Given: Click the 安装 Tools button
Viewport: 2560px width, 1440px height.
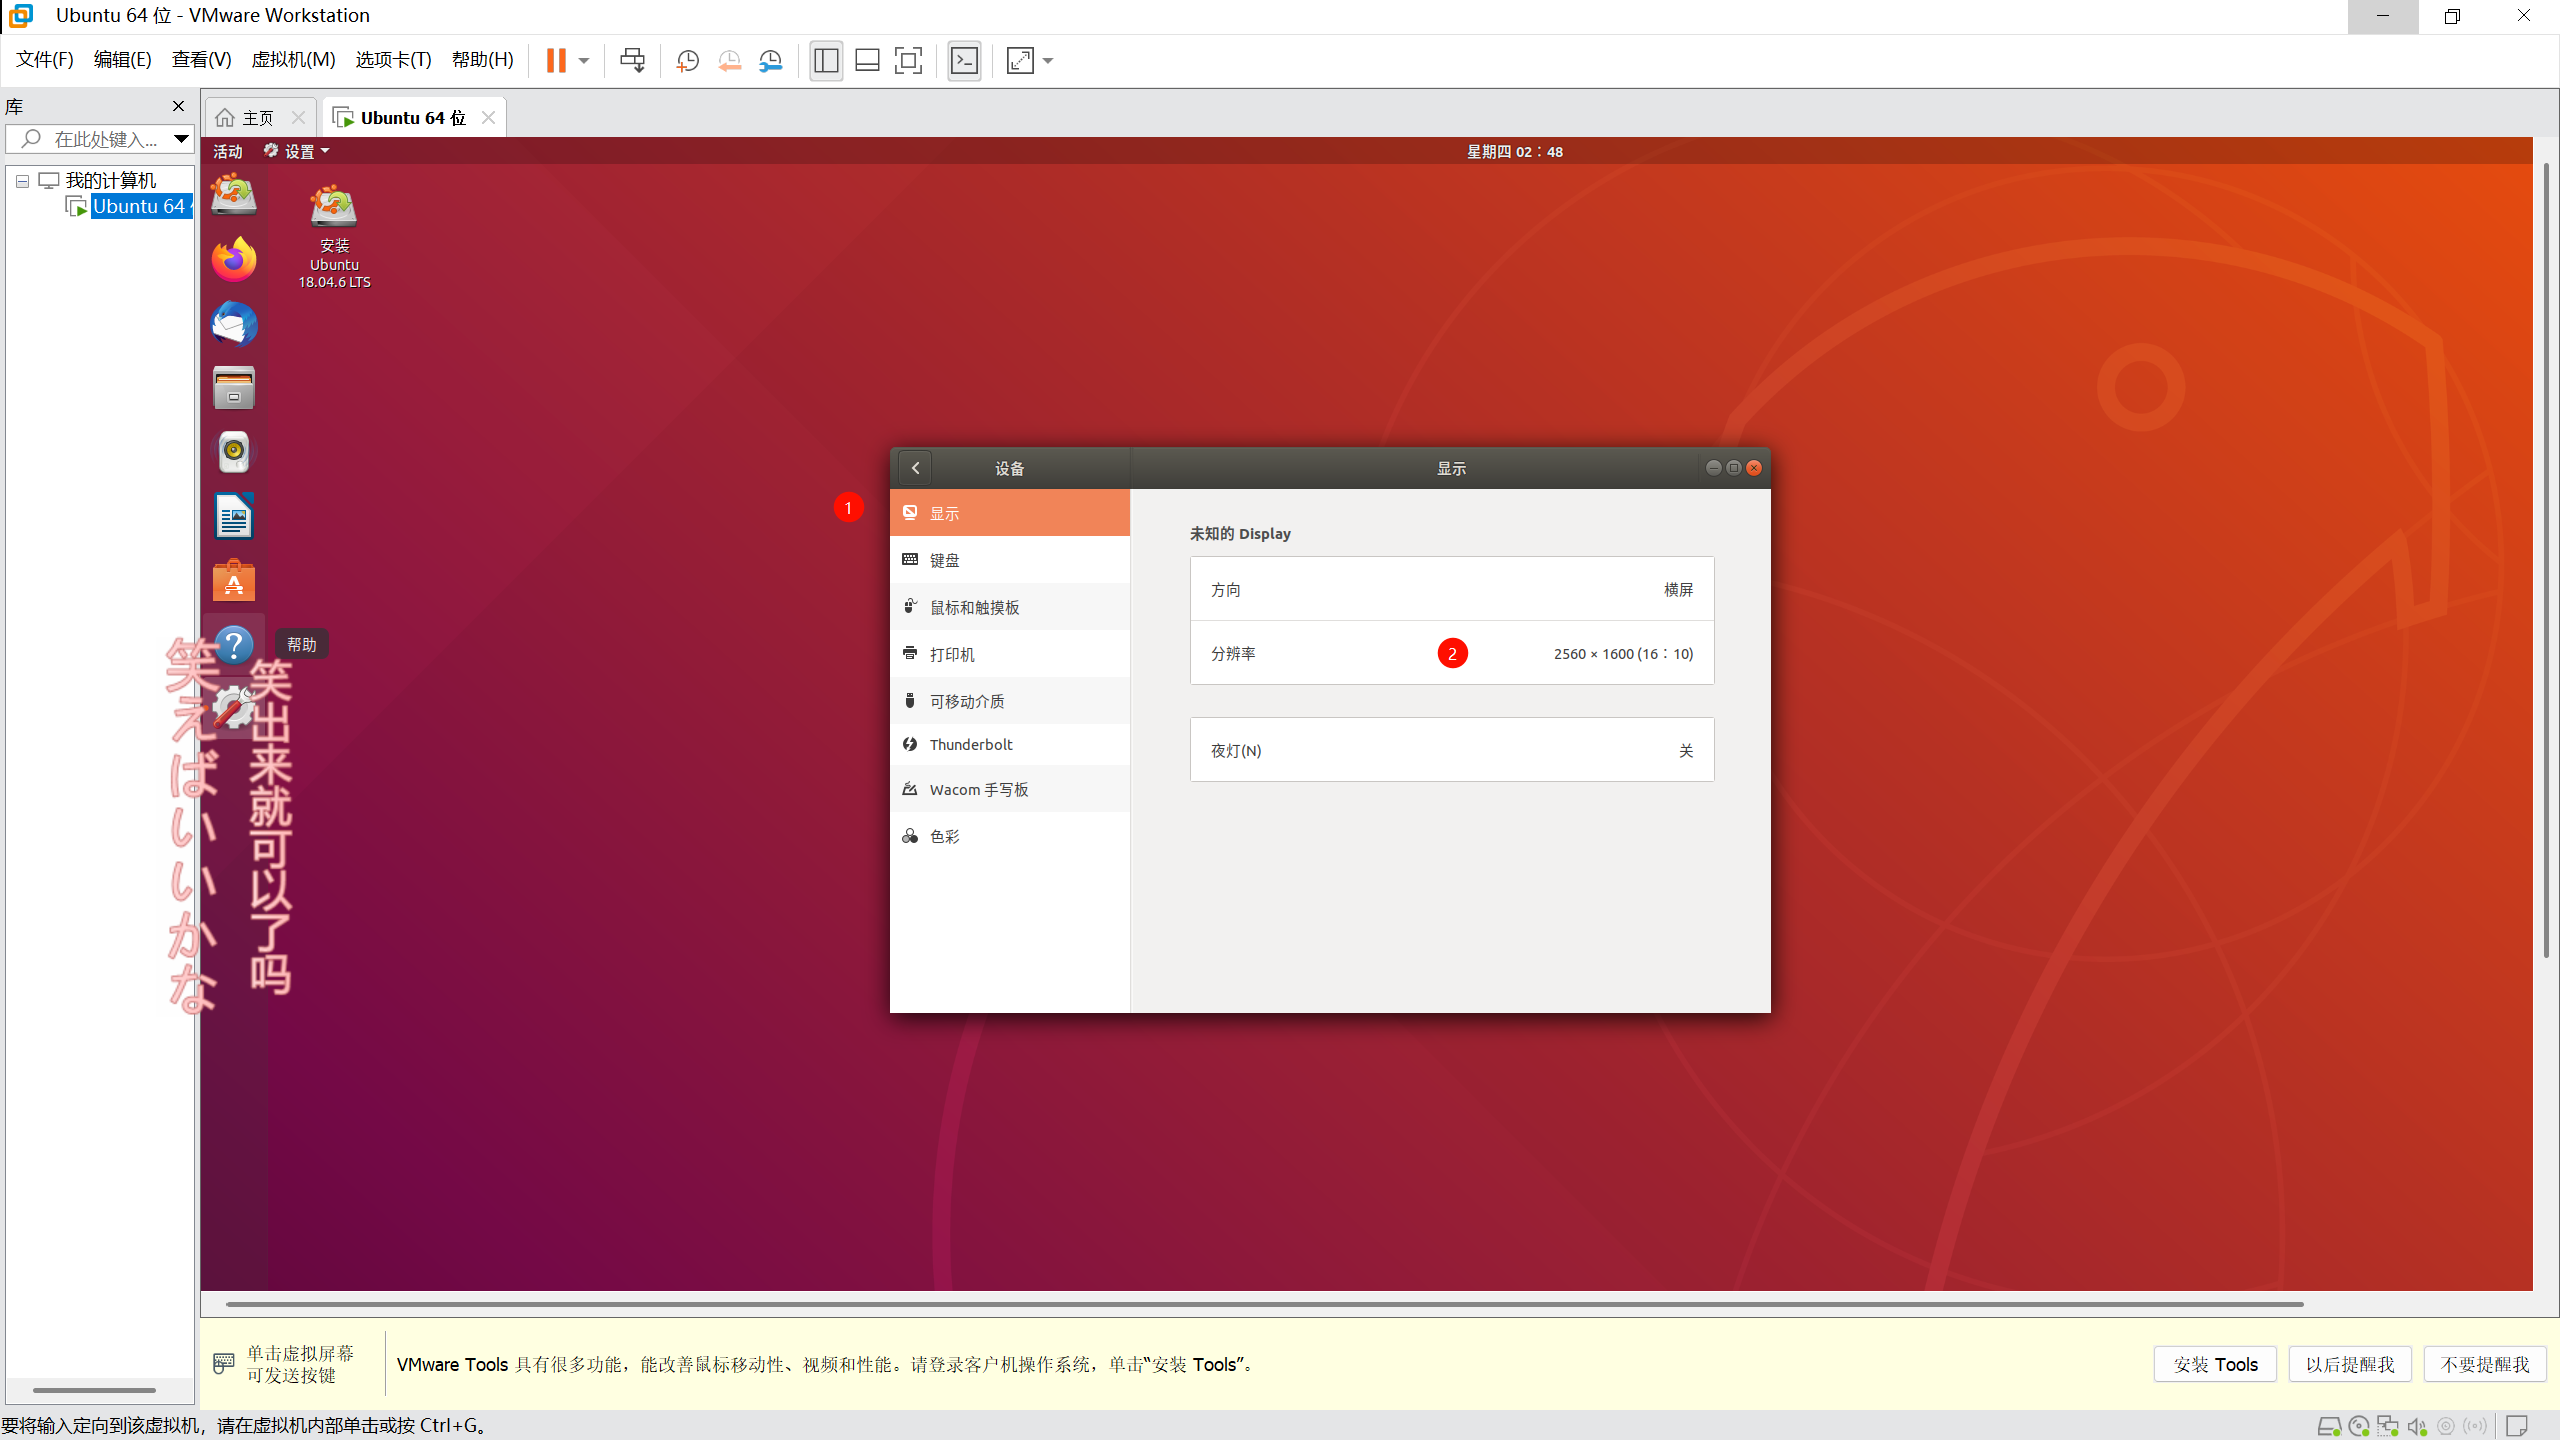Looking at the screenshot, I should tap(2214, 1364).
